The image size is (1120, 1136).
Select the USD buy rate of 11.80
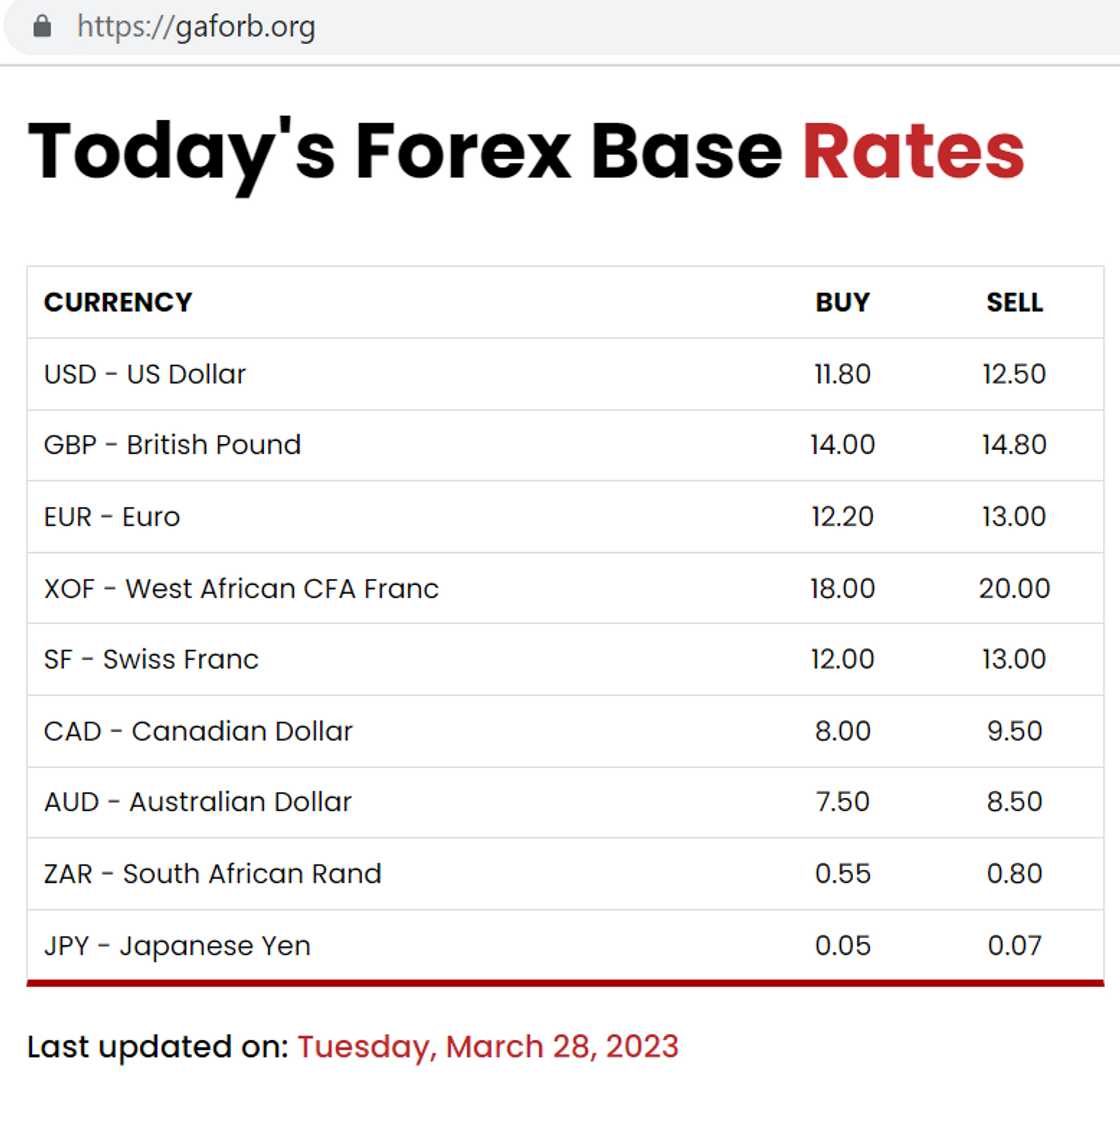point(841,373)
